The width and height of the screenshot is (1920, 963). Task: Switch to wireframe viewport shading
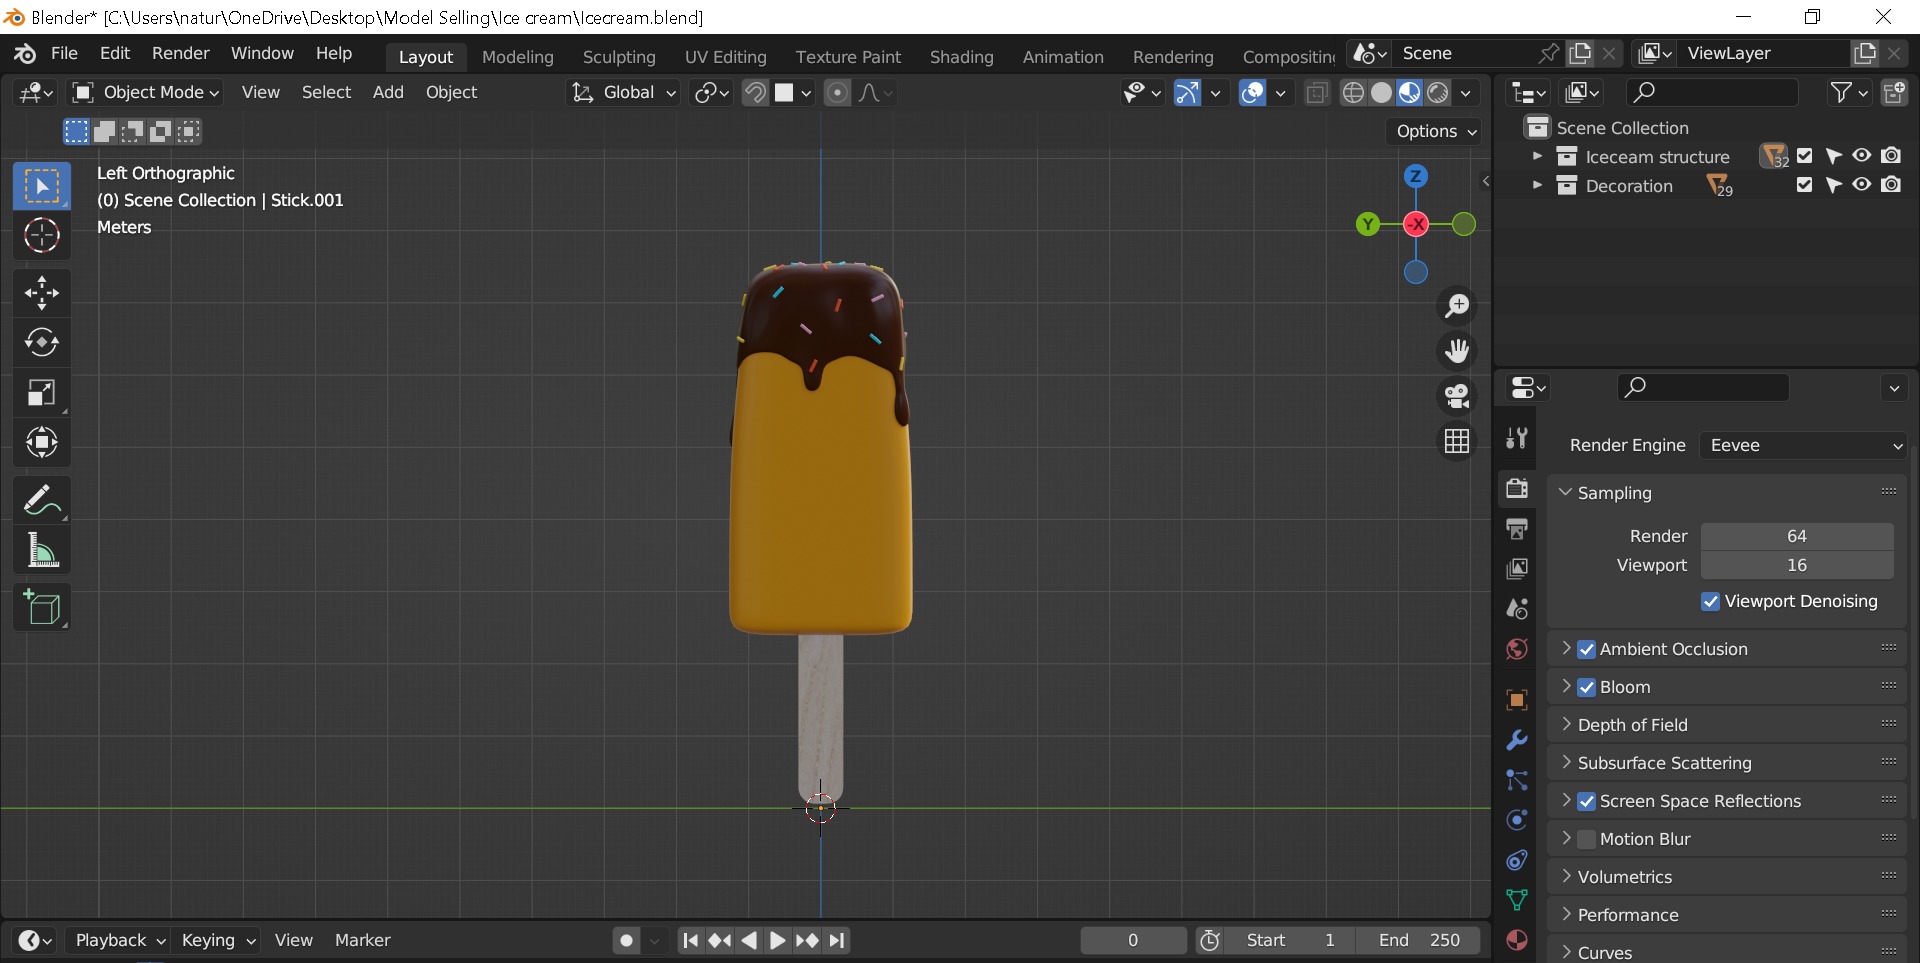click(1353, 93)
